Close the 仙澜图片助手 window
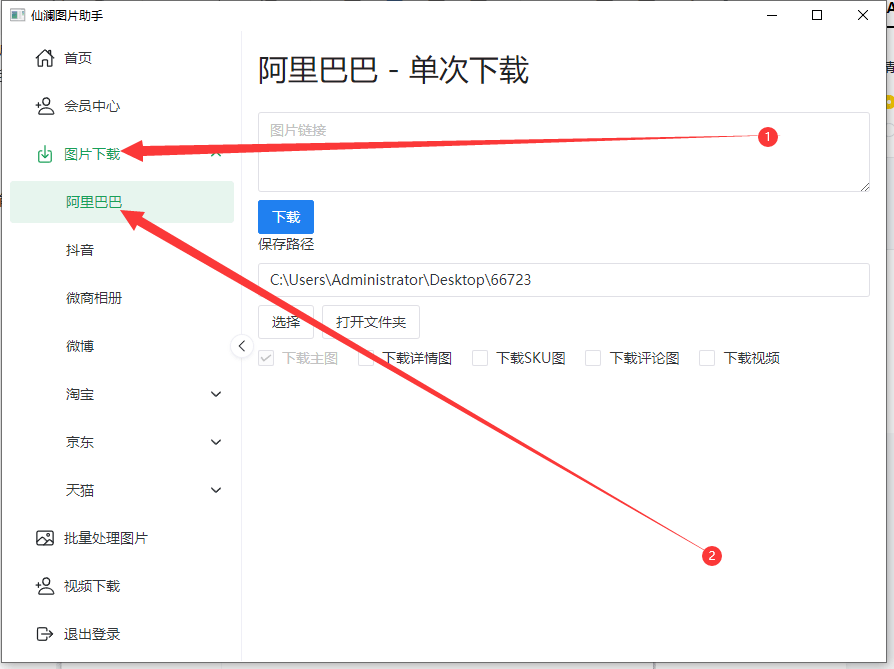894x669 pixels. [863, 15]
